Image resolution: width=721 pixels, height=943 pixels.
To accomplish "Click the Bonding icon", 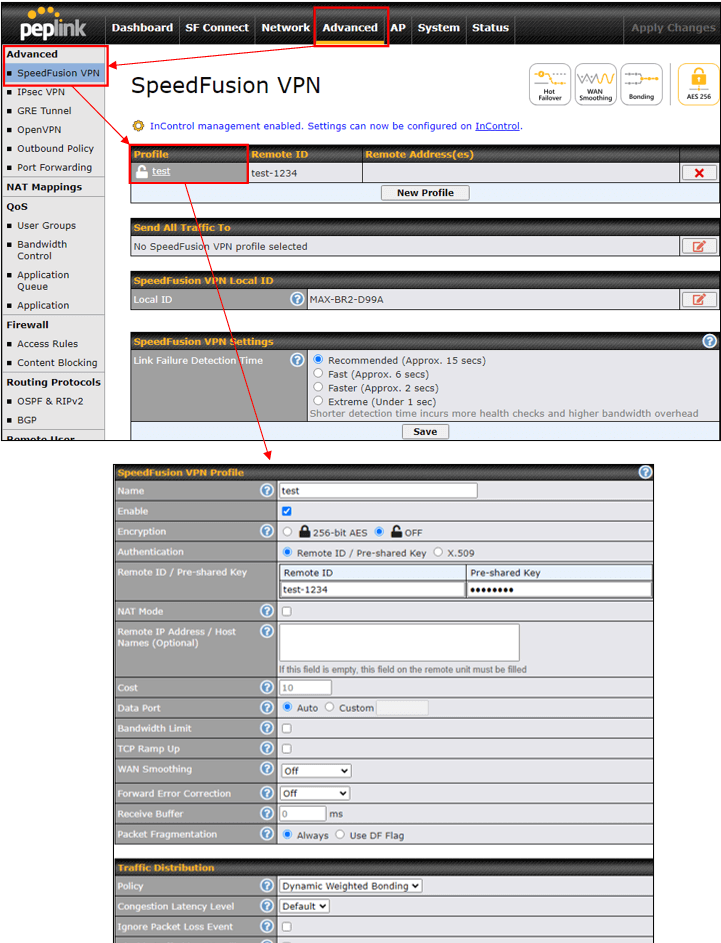I will tap(641, 85).
